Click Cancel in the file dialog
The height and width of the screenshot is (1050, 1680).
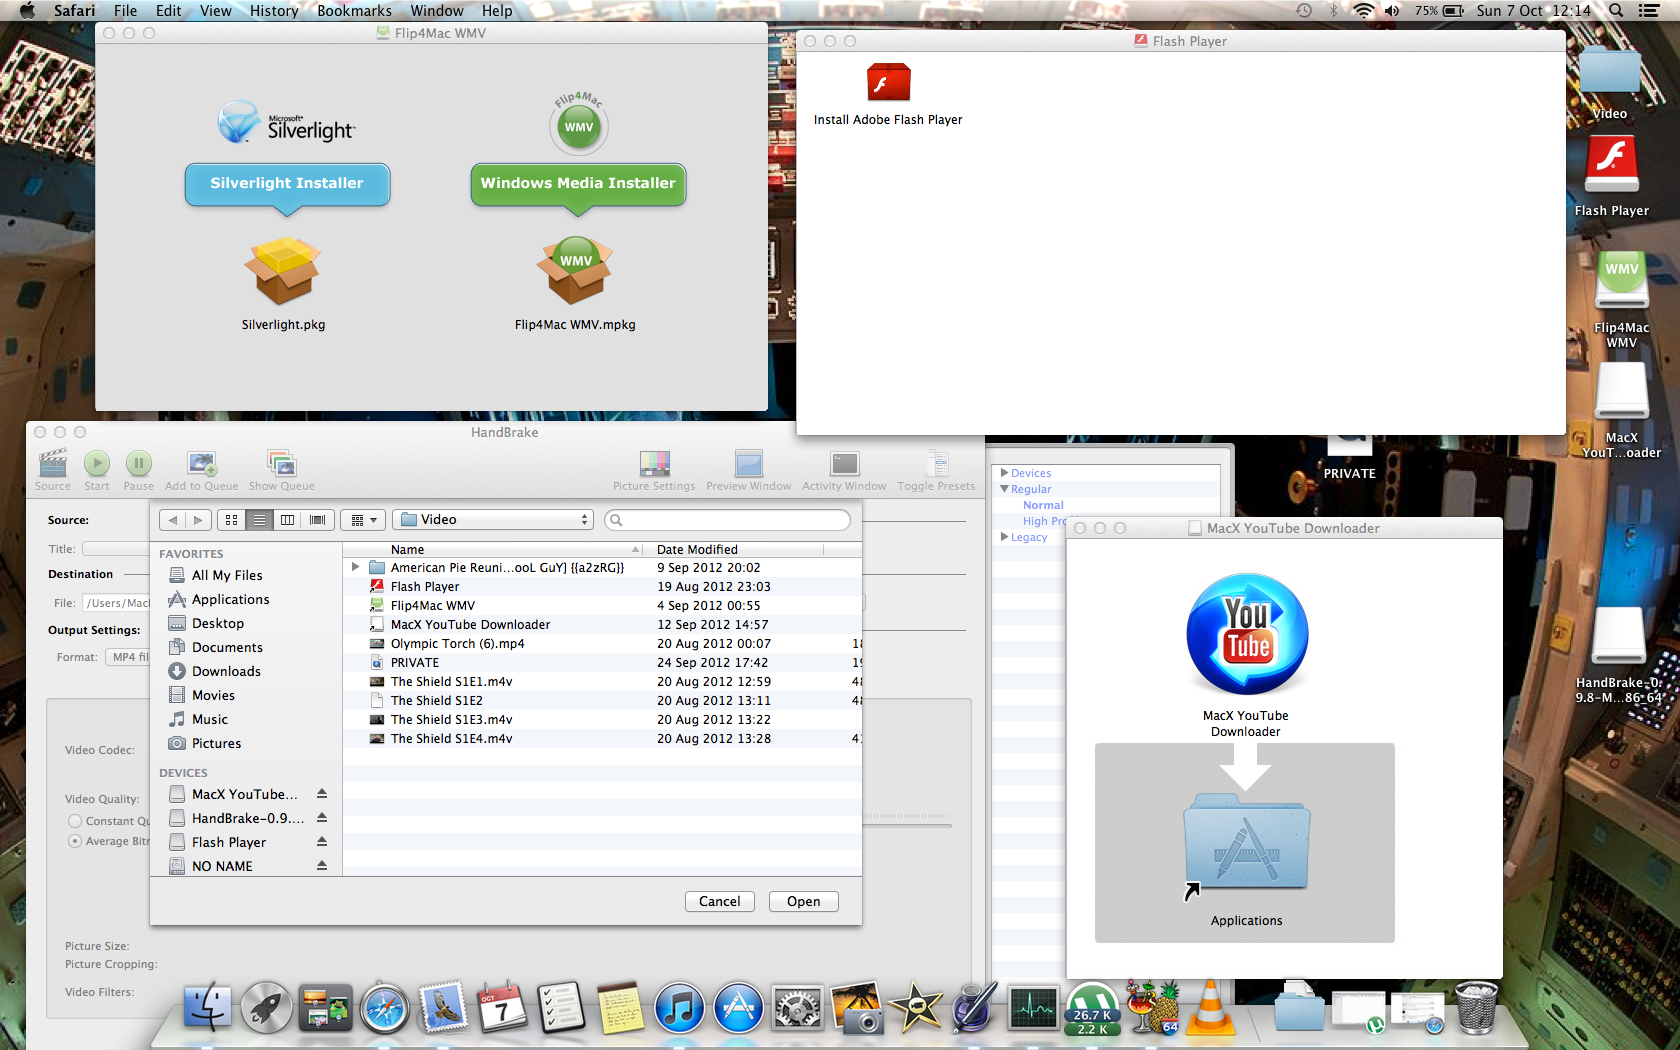720,901
